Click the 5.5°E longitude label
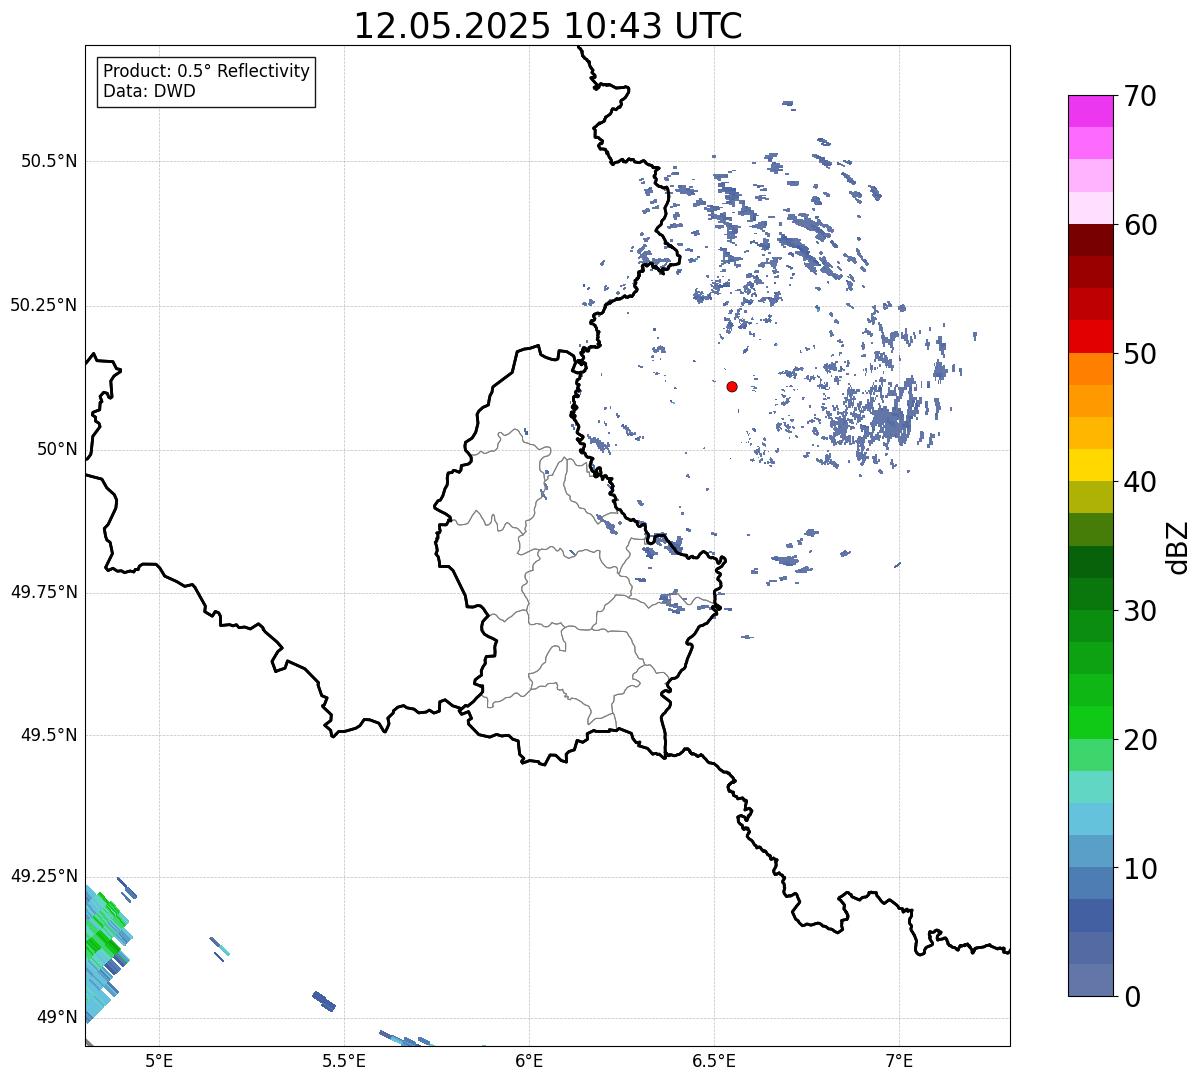 pos(344,1060)
